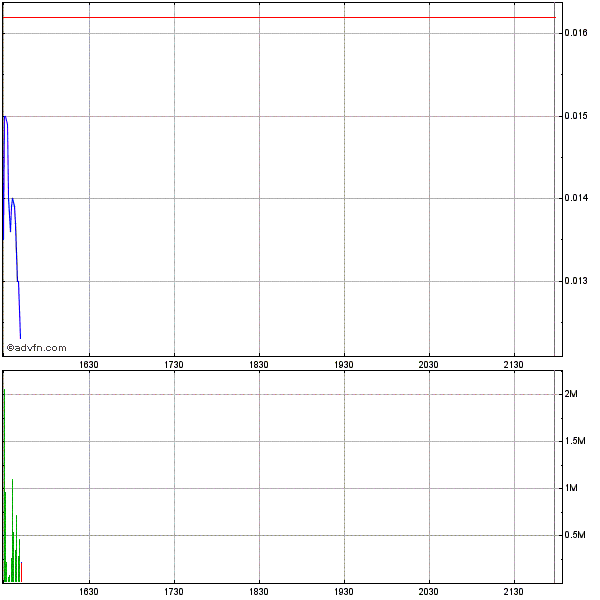Screen dimensions: 600x600
Task: Click 1730 time label under price chart
Action: click(174, 365)
